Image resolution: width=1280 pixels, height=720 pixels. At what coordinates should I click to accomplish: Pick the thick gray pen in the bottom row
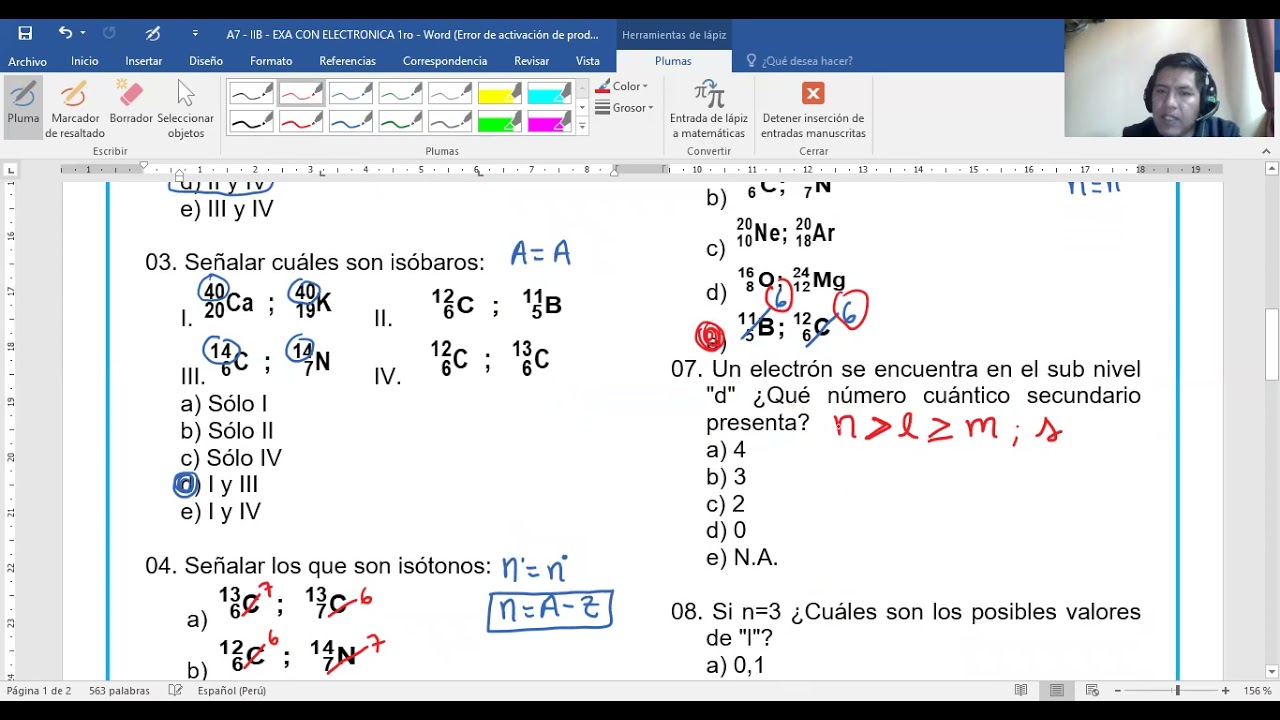(x=450, y=122)
